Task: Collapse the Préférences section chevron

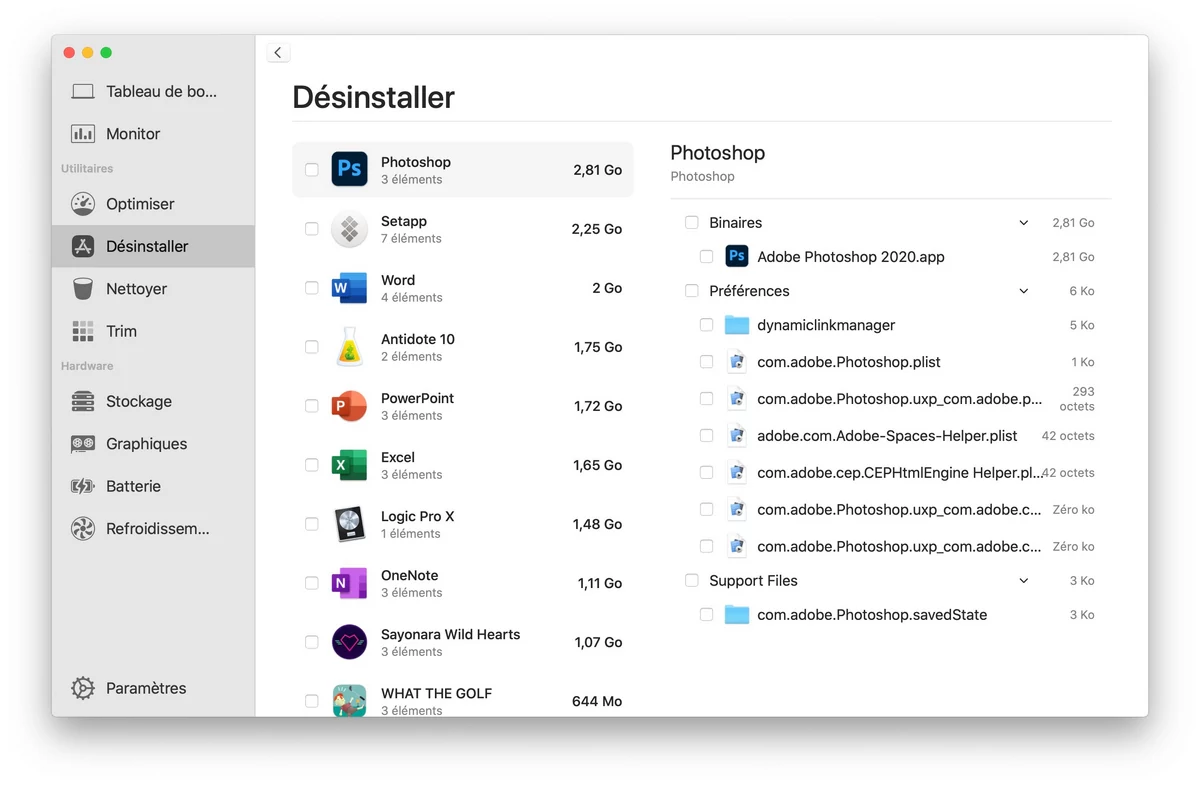Action: pyautogui.click(x=1023, y=291)
